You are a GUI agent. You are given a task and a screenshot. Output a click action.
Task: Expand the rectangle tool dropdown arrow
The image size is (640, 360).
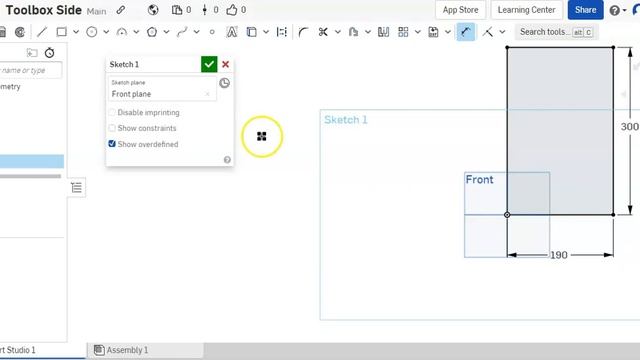point(76,32)
